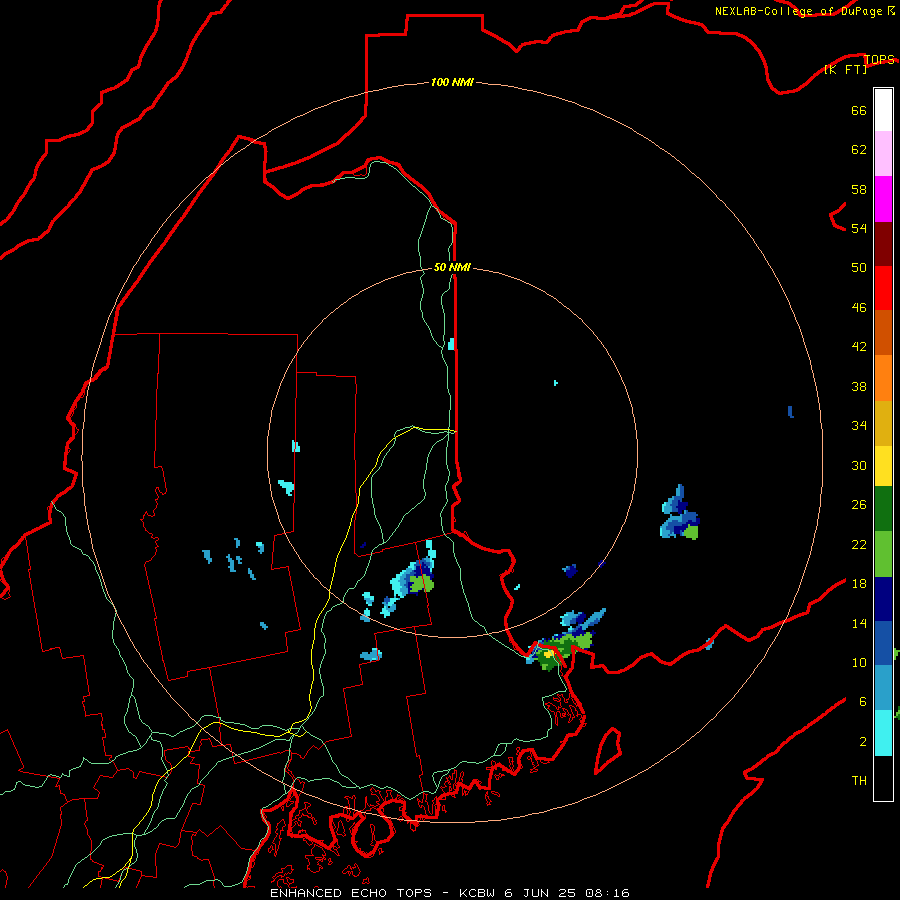Click the 'TOPS' legend heading
Image resolution: width=900 pixels, height=900 pixels.
pos(879,59)
